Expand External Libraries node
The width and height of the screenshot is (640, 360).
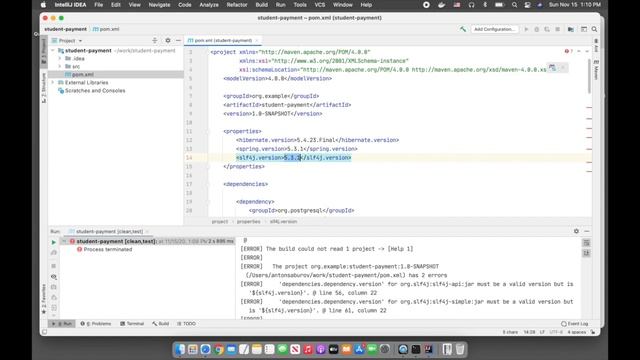53,82
